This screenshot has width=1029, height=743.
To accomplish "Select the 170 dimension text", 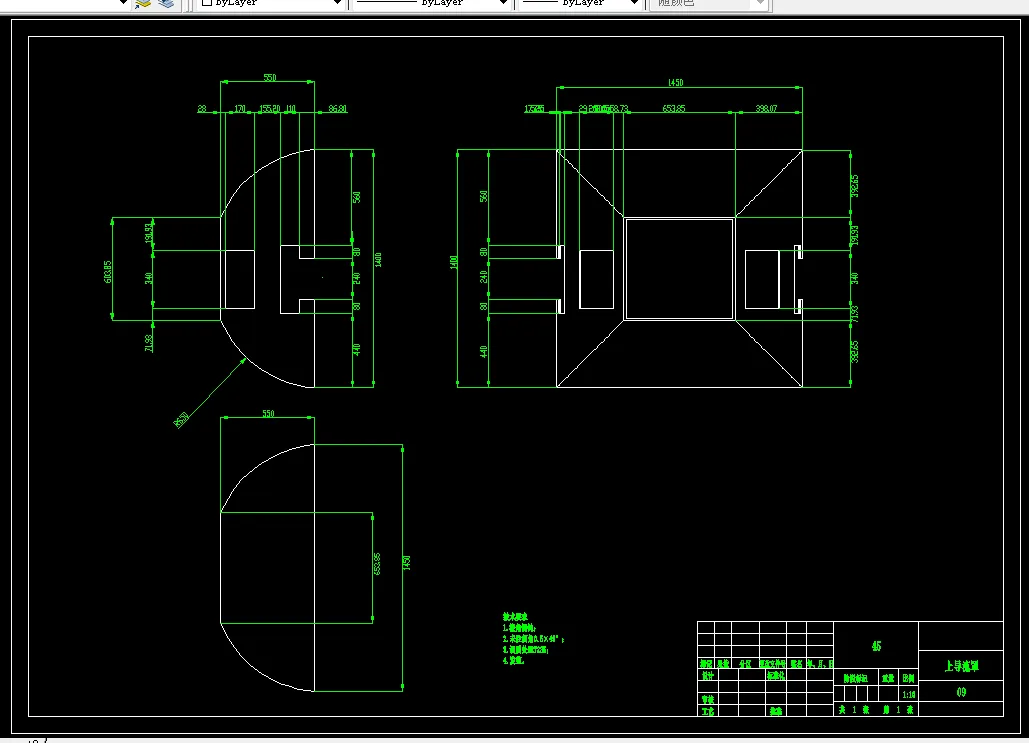I will 240,108.
